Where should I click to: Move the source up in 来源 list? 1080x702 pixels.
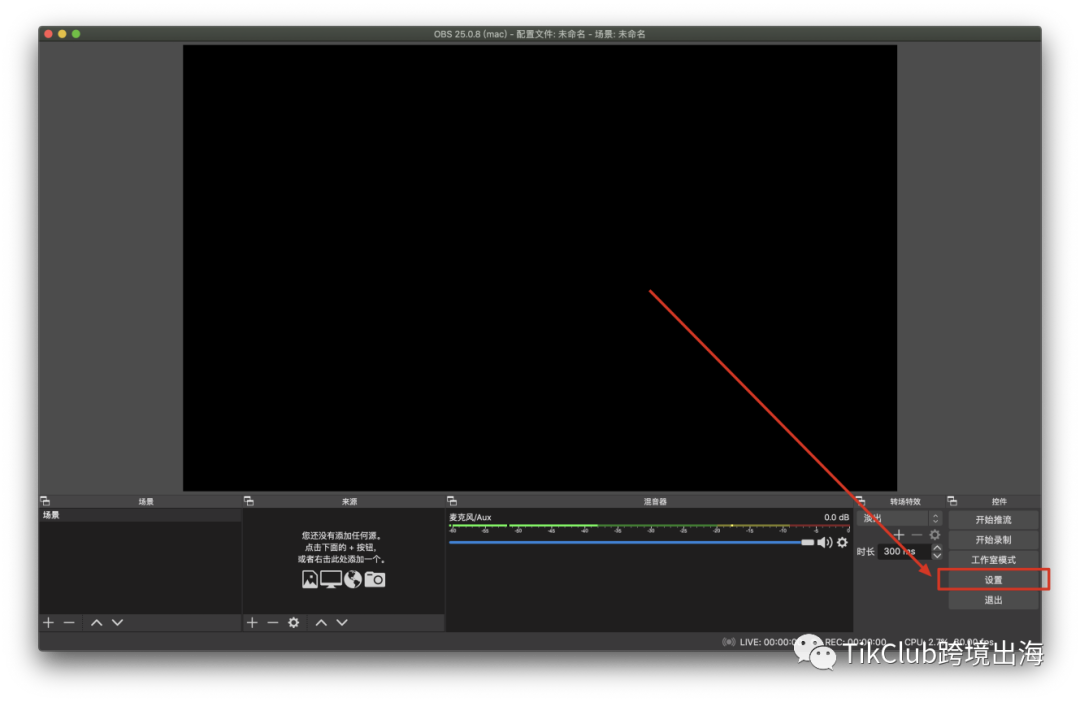click(321, 623)
